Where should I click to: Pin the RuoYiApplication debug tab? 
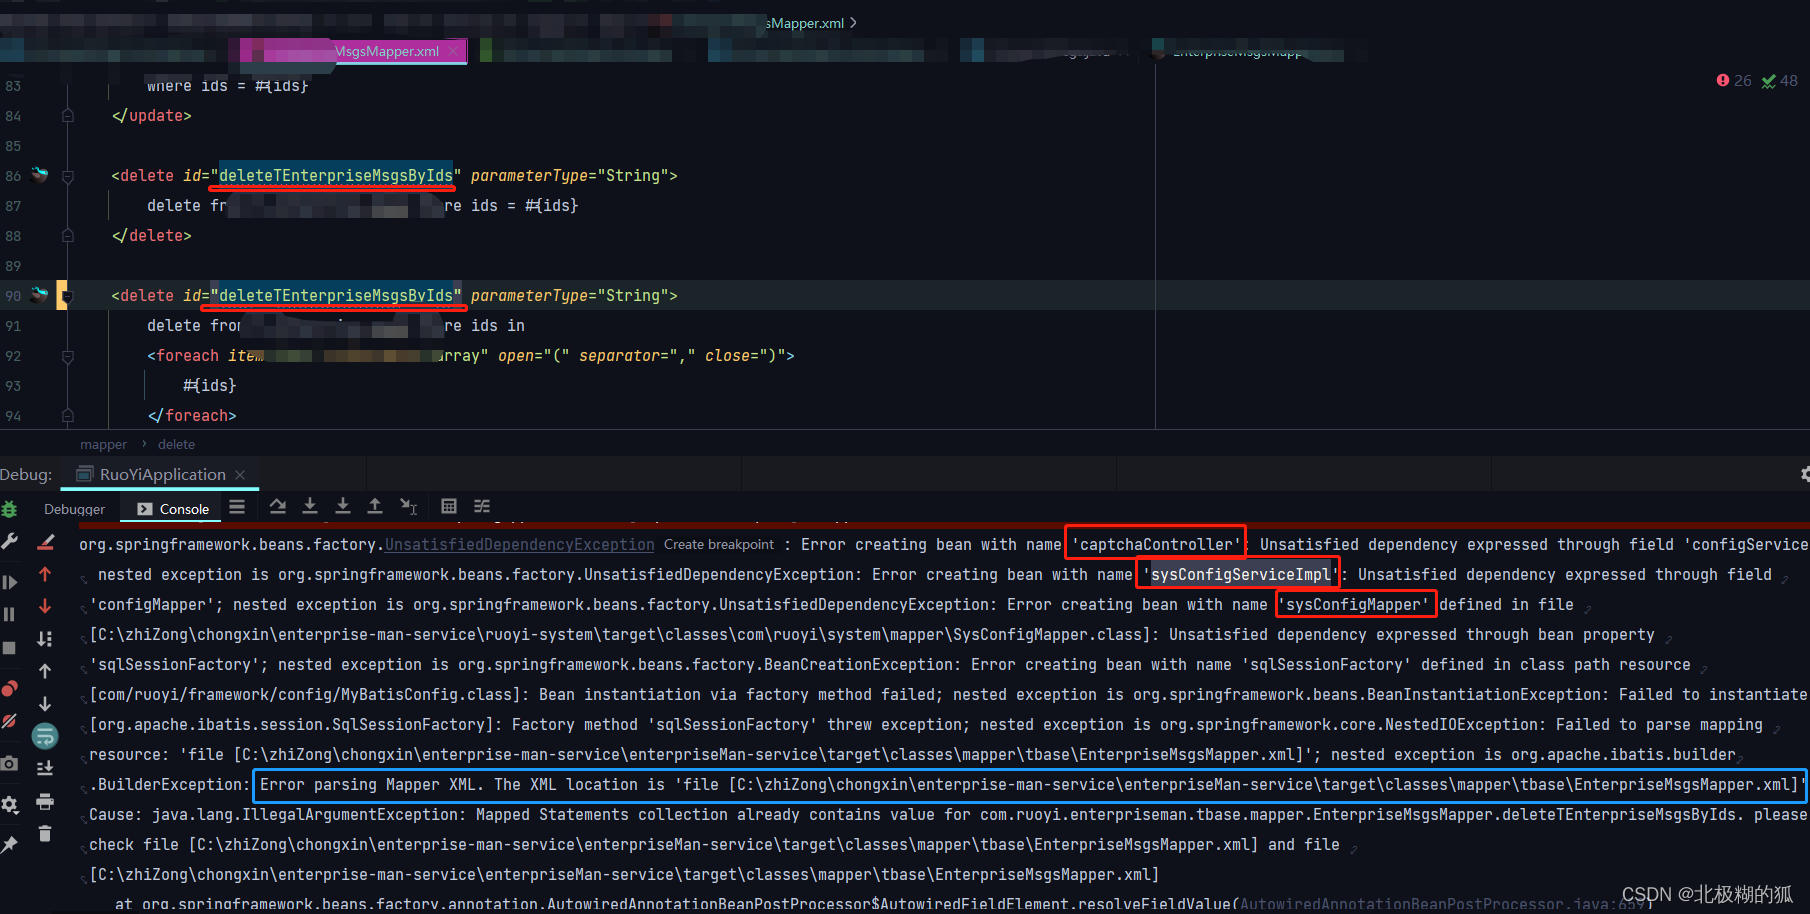(x=12, y=841)
